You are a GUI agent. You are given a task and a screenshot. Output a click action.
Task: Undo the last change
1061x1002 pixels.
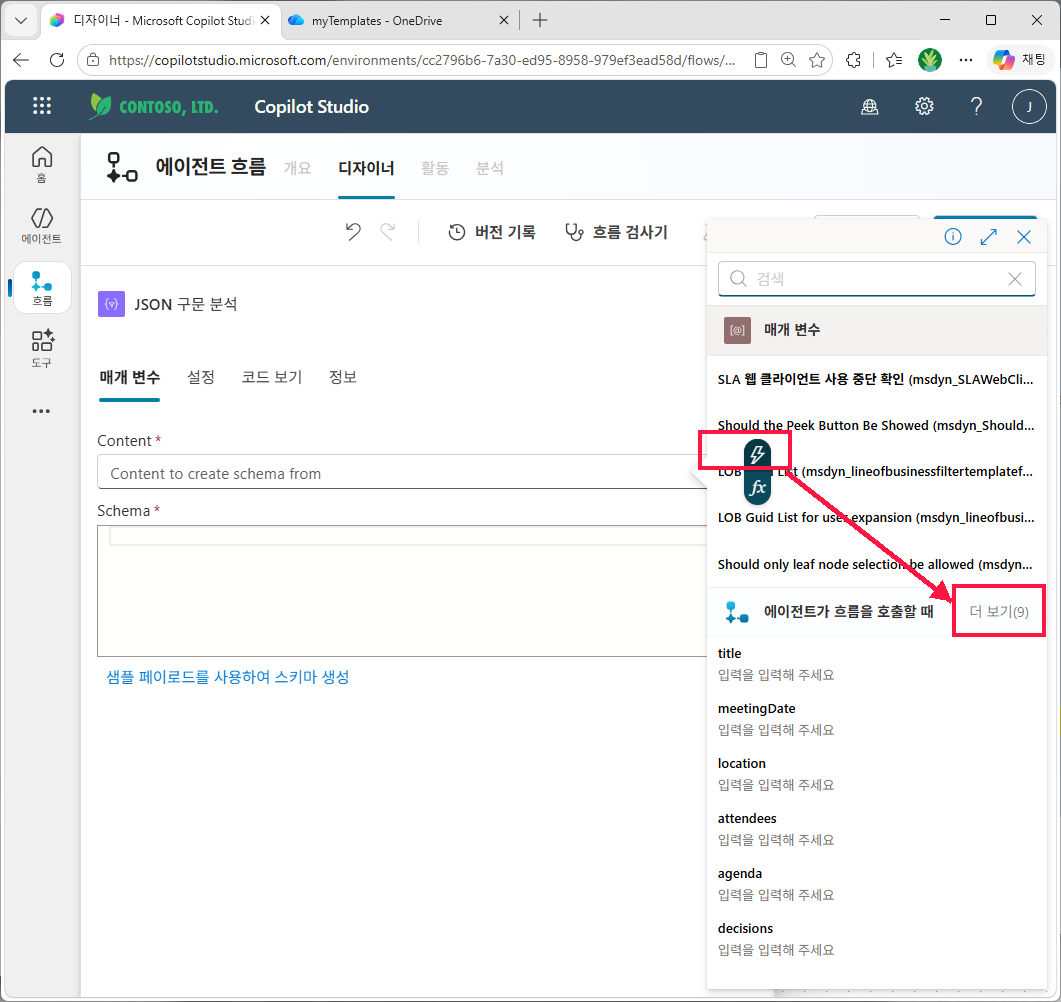(353, 232)
